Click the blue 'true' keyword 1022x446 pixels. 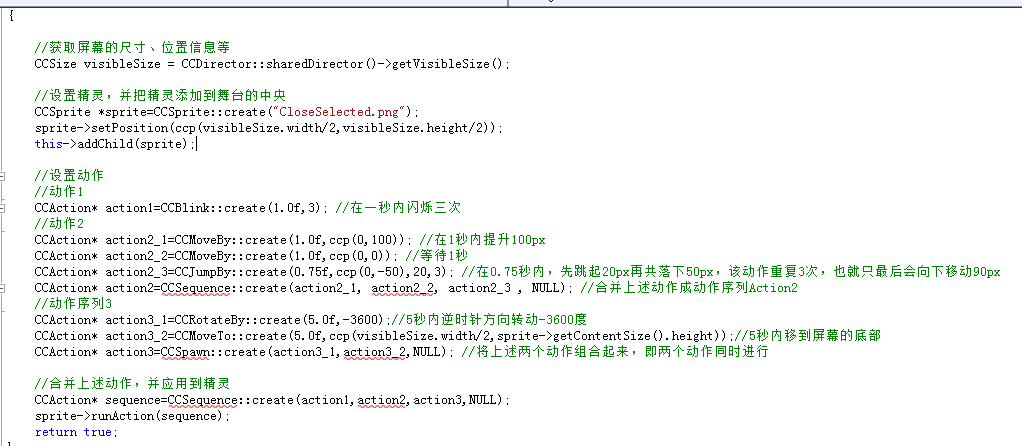pos(97,432)
